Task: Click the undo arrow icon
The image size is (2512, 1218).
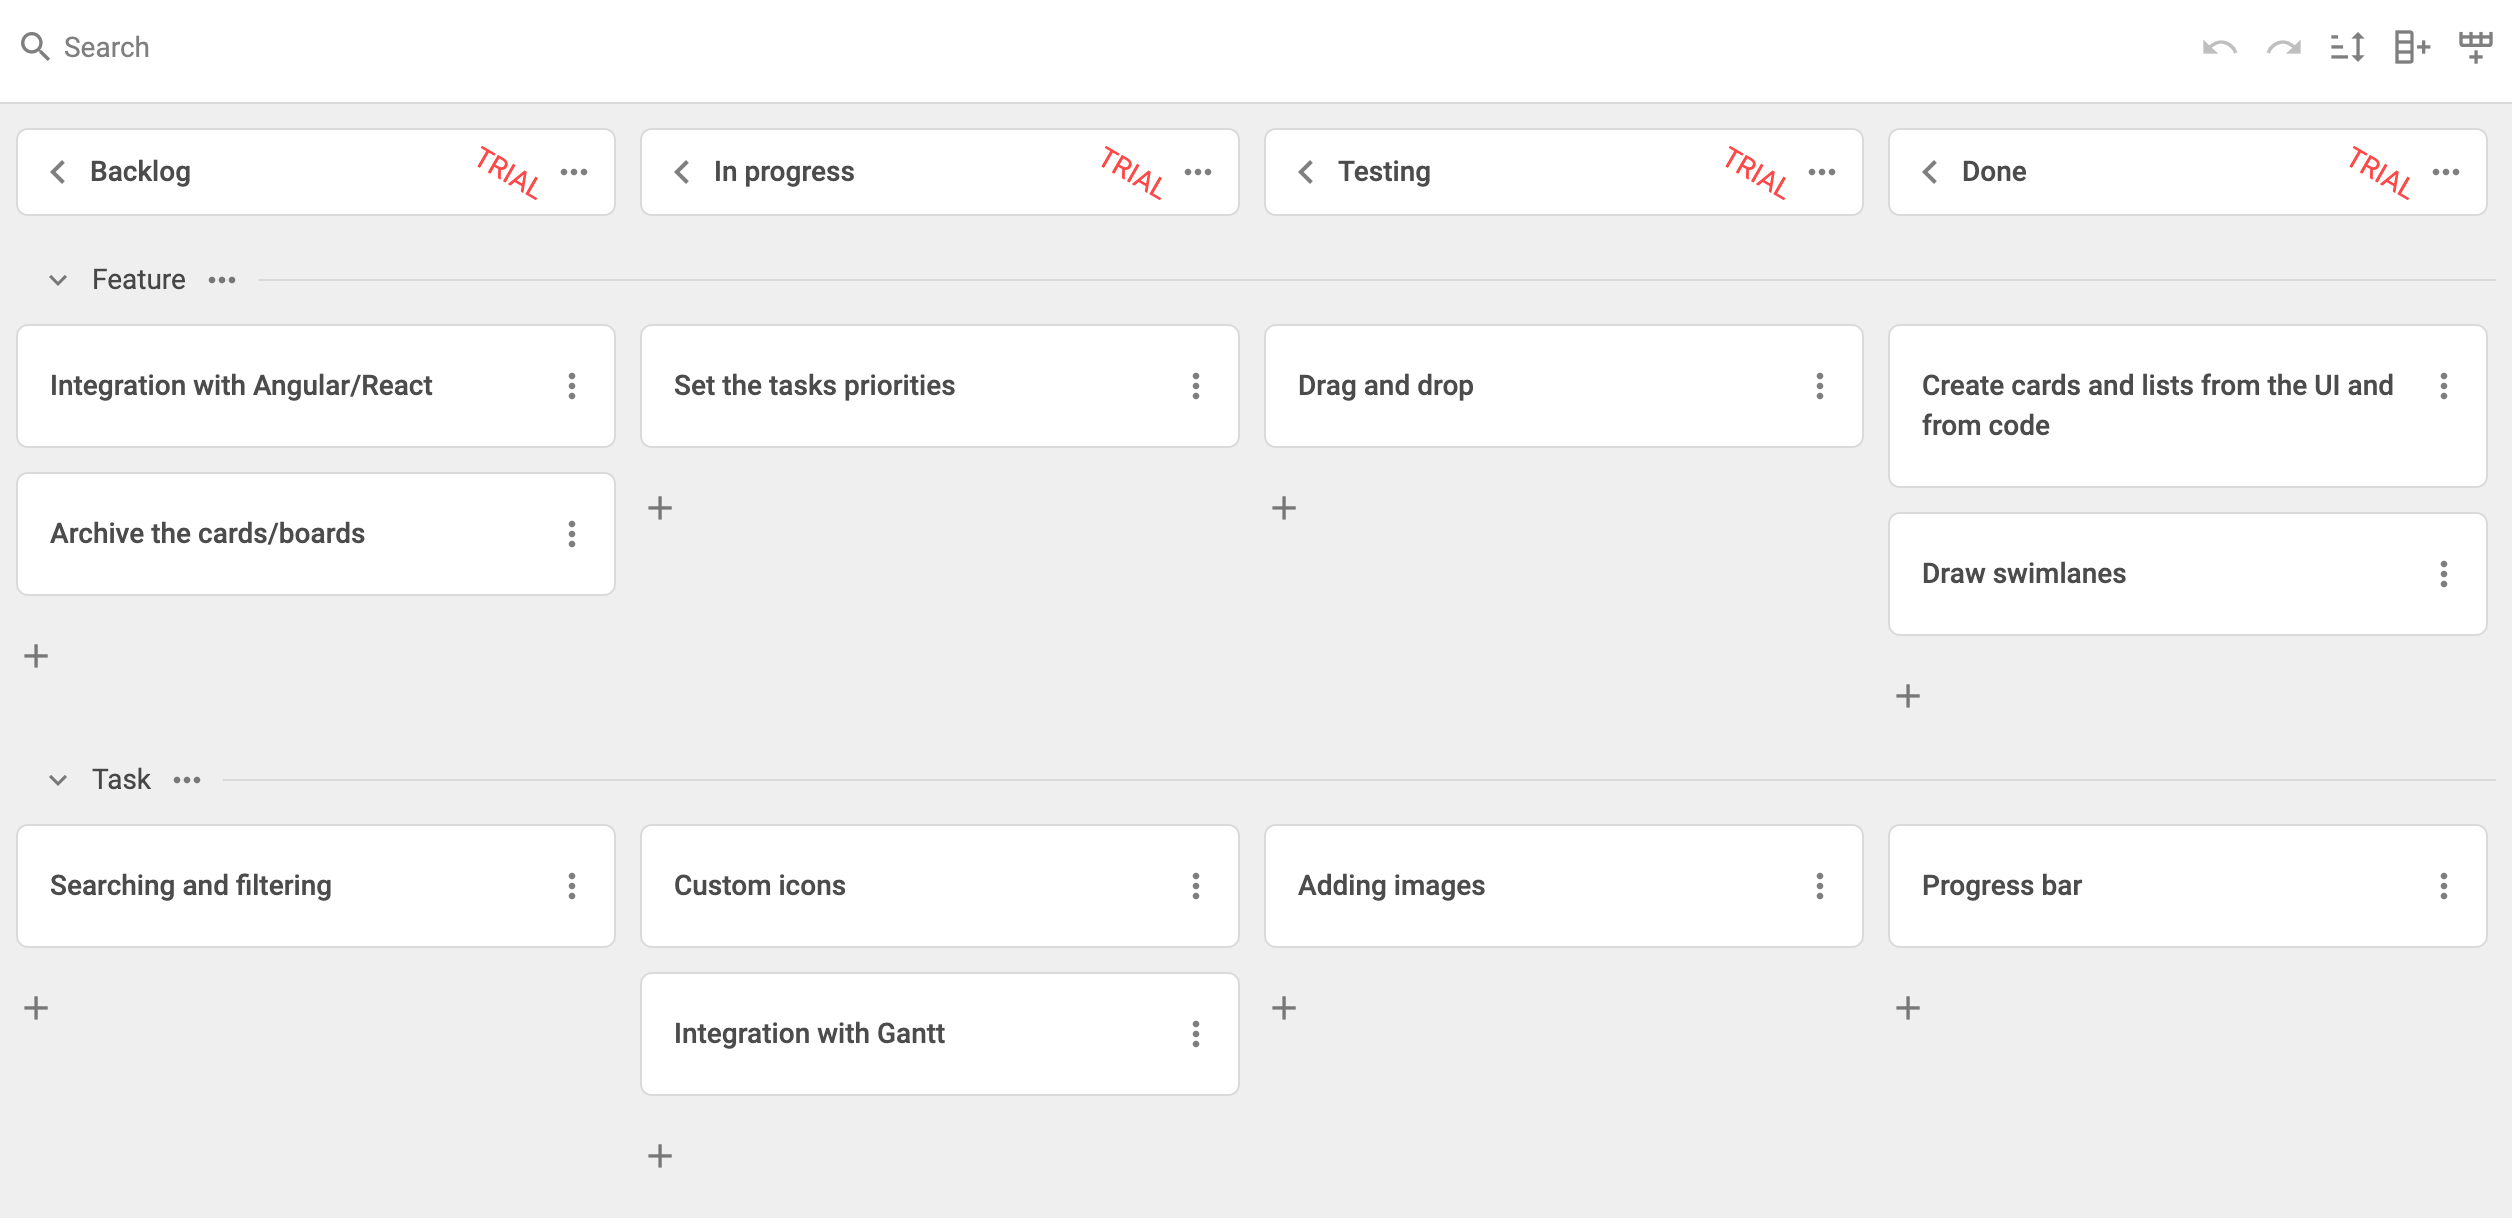Action: [2219, 47]
